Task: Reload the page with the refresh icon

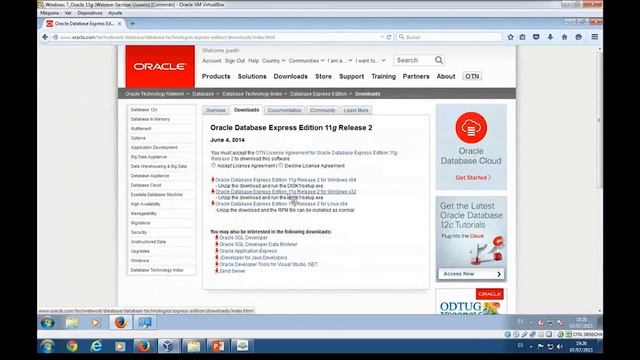Action: (389, 37)
